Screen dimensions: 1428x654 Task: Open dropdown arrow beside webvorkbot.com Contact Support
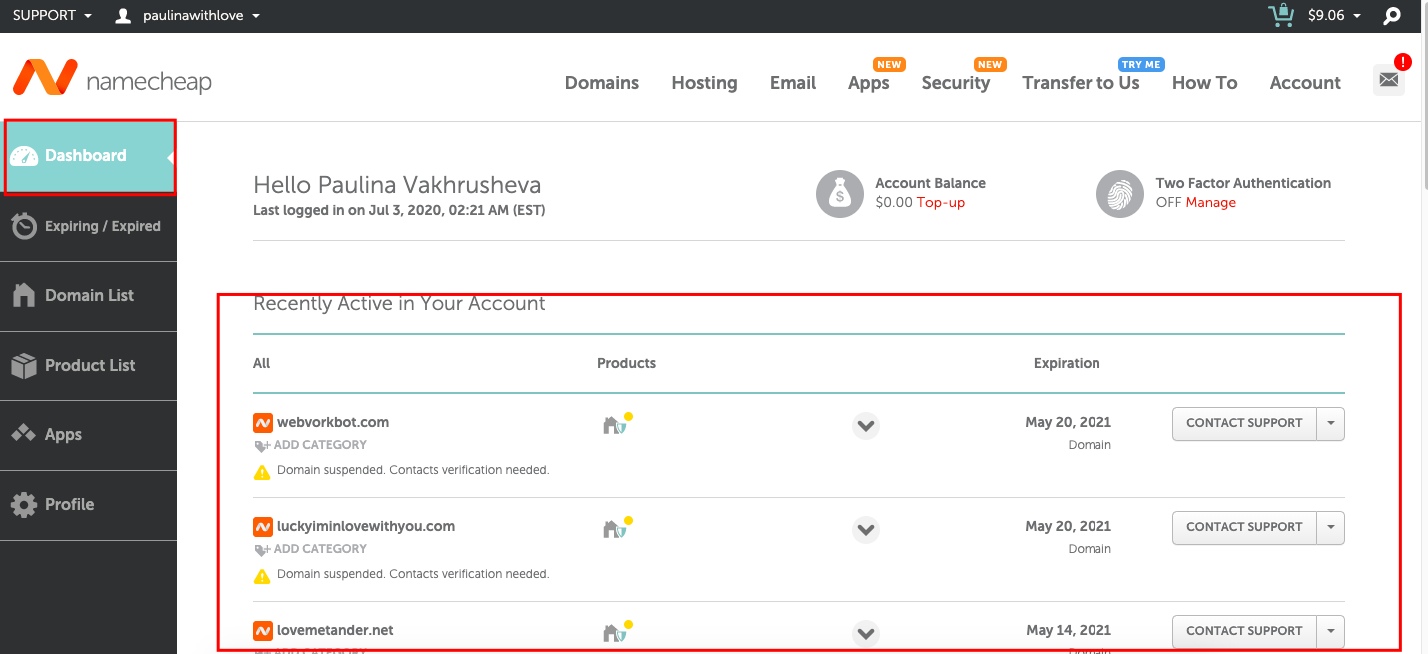[1331, 423]
